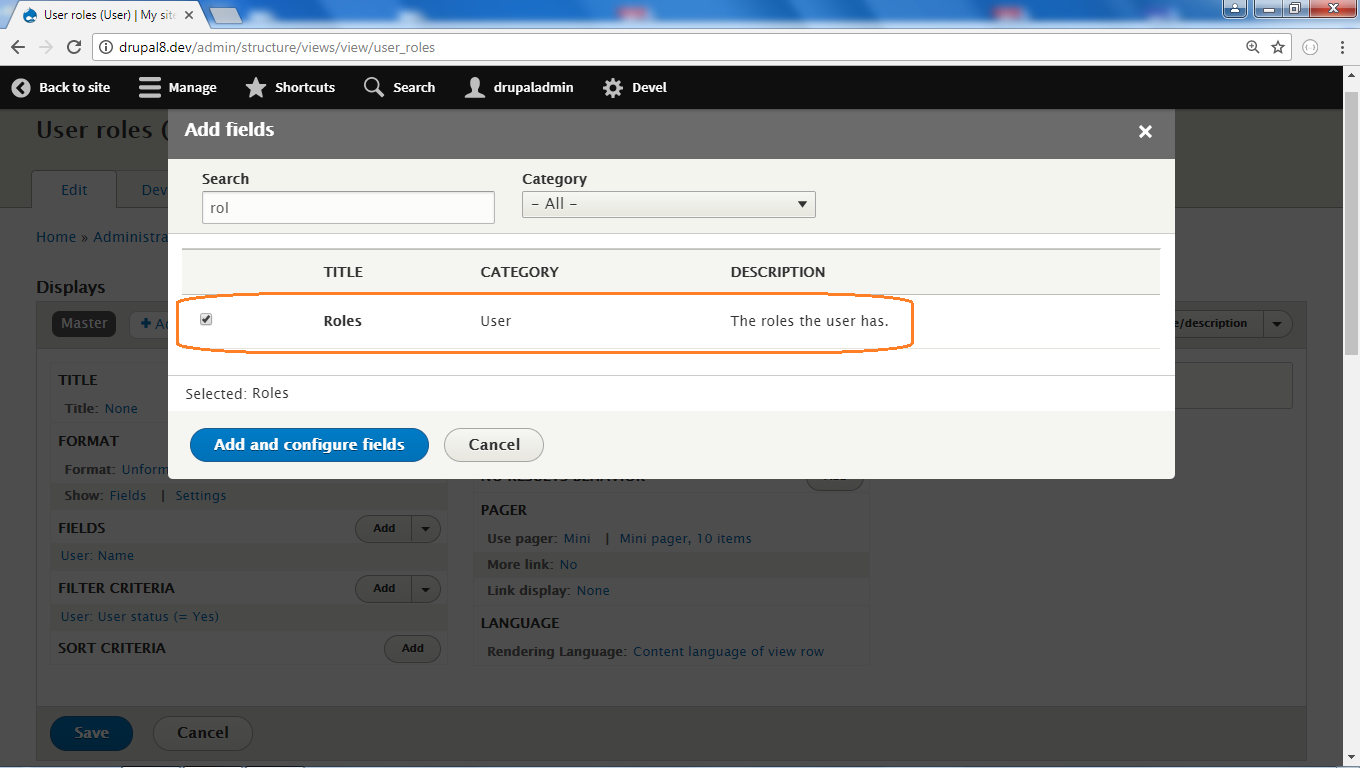This screenshot has height=768, width=1360.
Task: Select the Master display
Action: 84,323
